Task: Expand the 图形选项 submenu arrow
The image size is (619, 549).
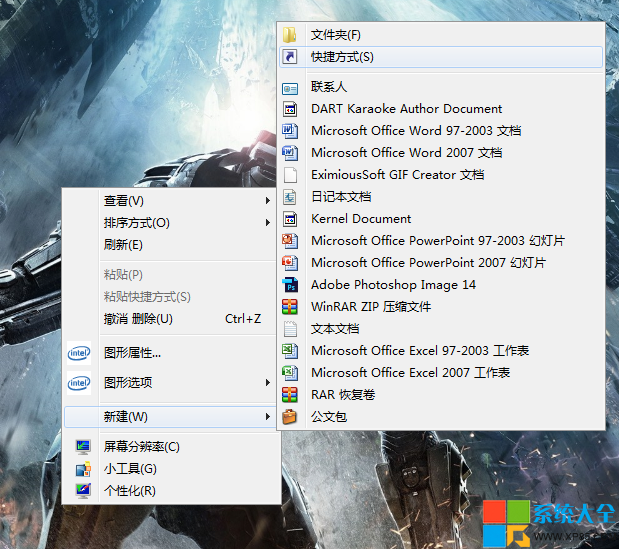Action: click(268, 383)
